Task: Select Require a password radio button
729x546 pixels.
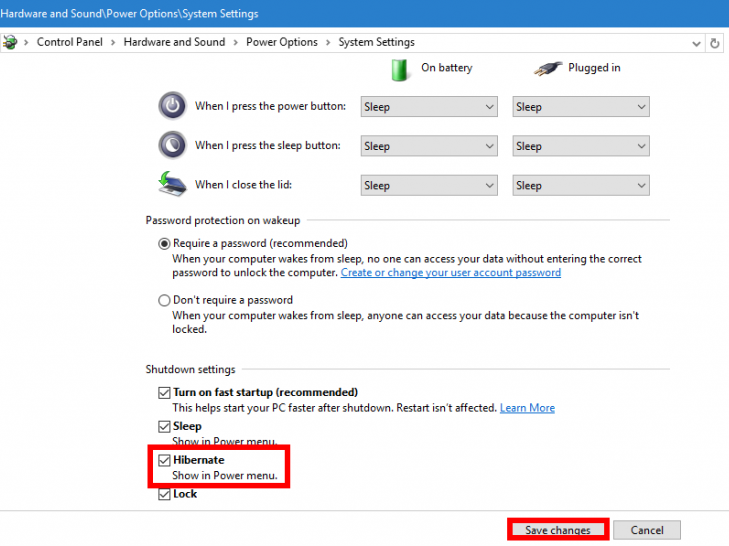Action: pyautogui.click(x=164, y=244)
